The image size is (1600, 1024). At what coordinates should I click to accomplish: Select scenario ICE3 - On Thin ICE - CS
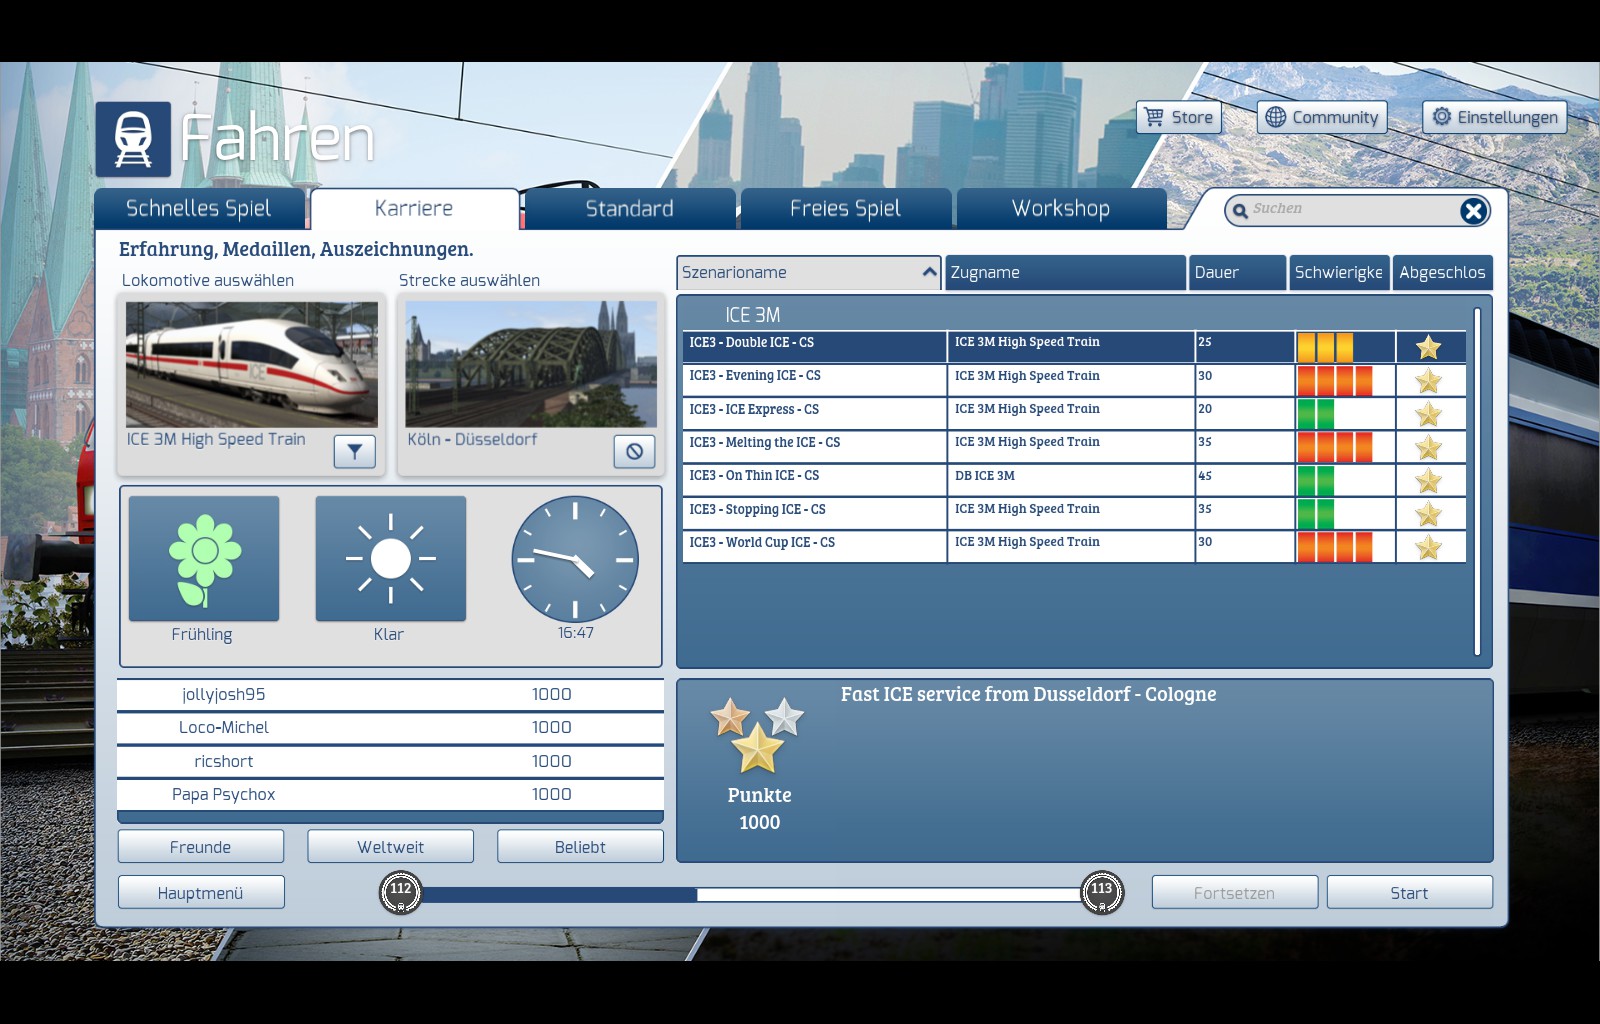tap(1074, 481)
